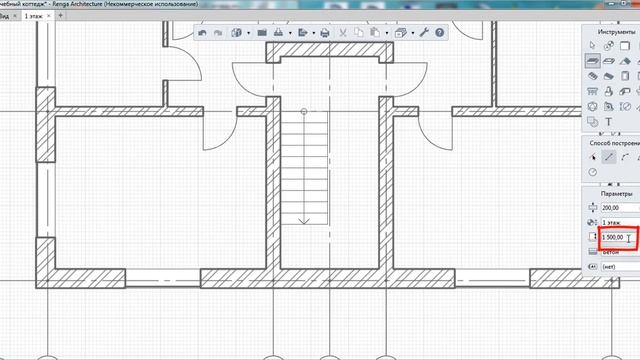Screen dimensions: 640x360
Task: Open the (нет) mark dropdown
Action: point(620,267)
